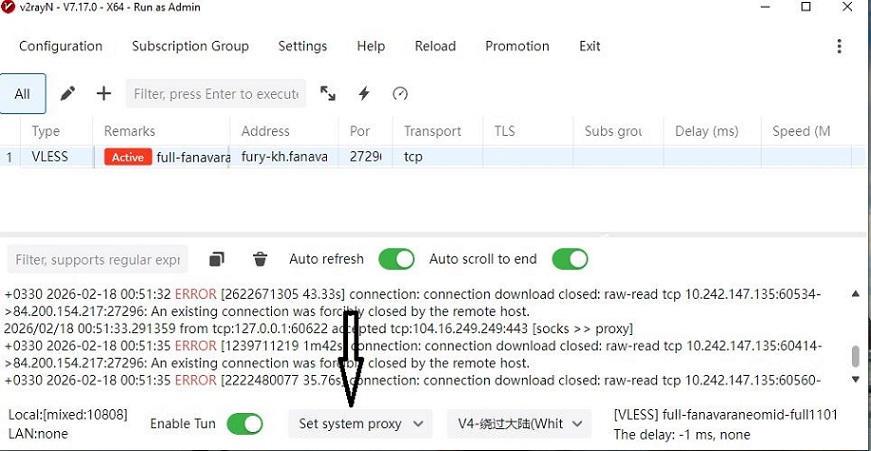Open the Settings menu
The height and width of the screenshot is (451, 871).
(302, 47)
